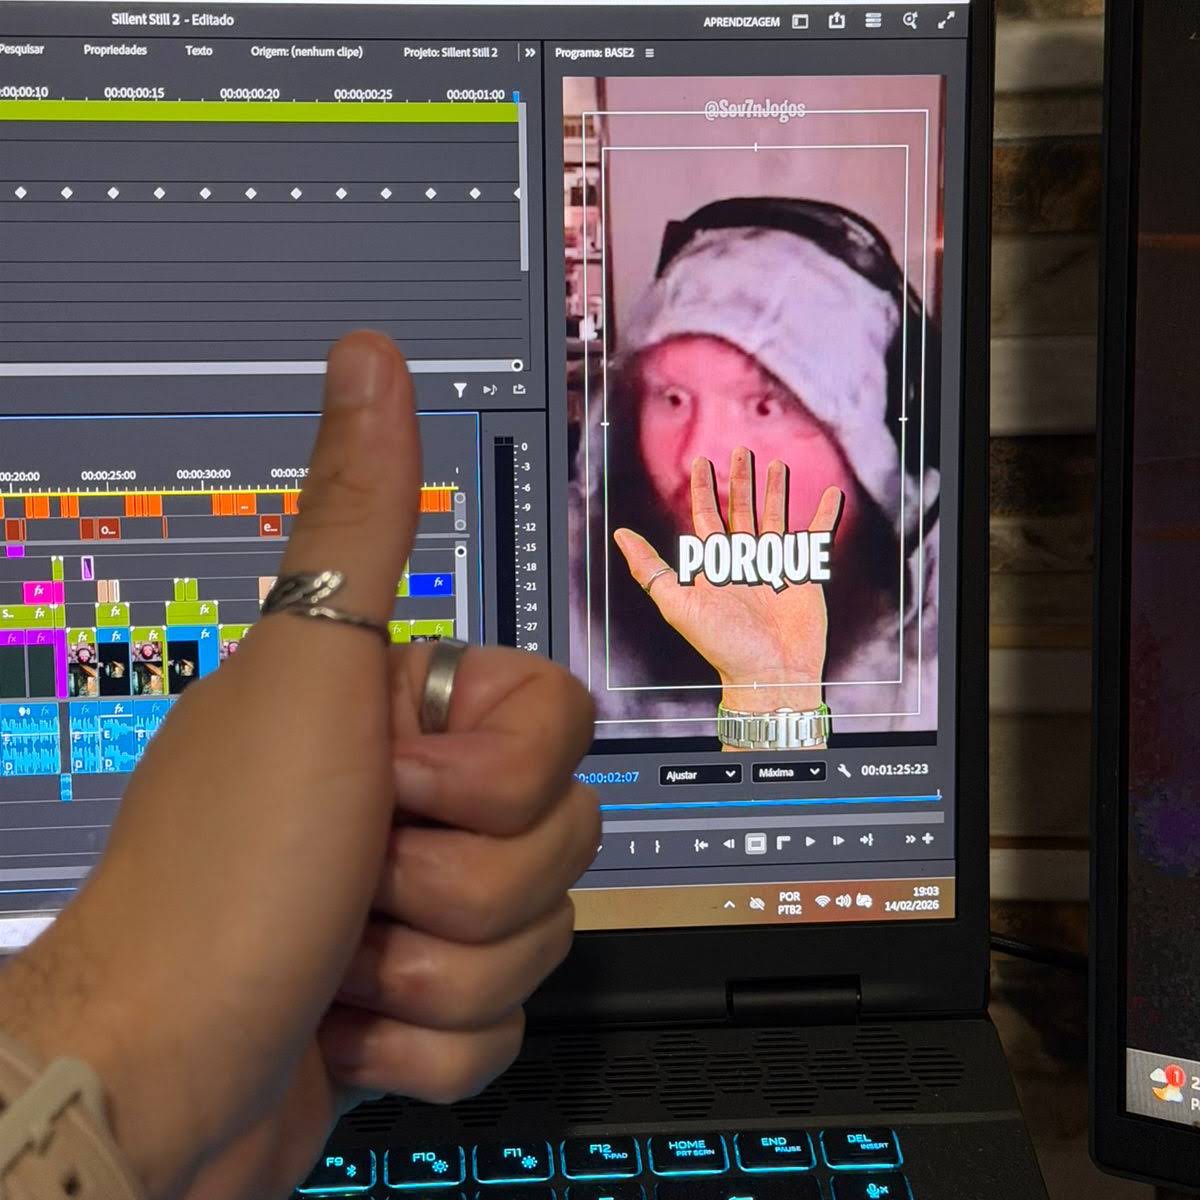The height and width of the screenshot is (1200, 1200).
Task: Click the horizontal scrollbar end handle above funnel
Action: click(x=517, y=366)
